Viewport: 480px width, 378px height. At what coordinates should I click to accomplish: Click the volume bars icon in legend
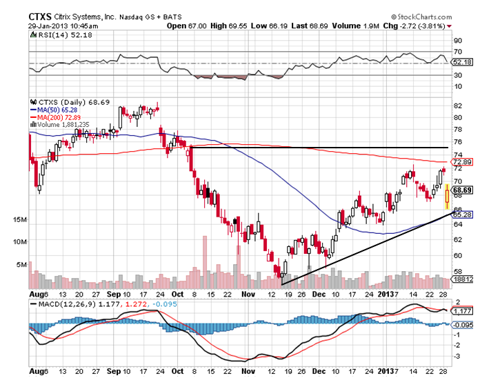click(x=33, y=125)
